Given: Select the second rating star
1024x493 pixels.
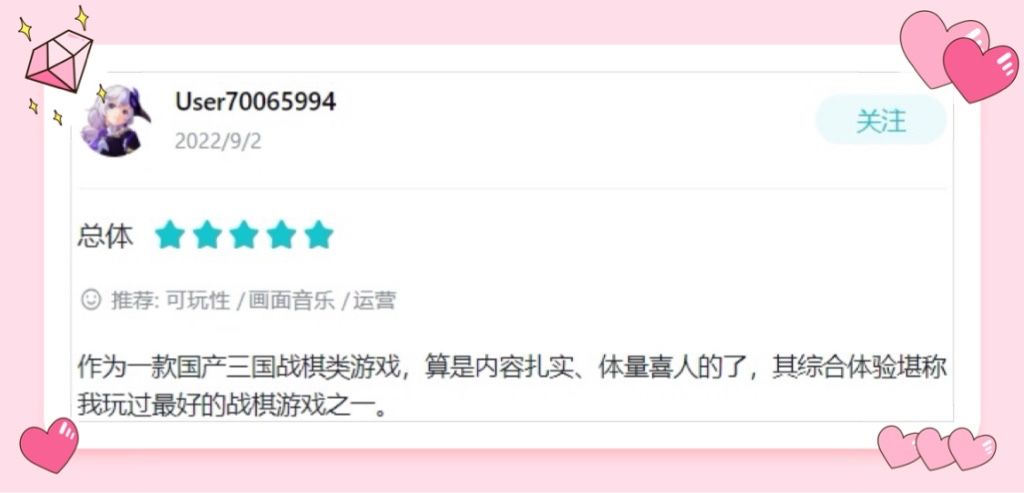Looking at the screenshot, I should (x=206, y=234).
